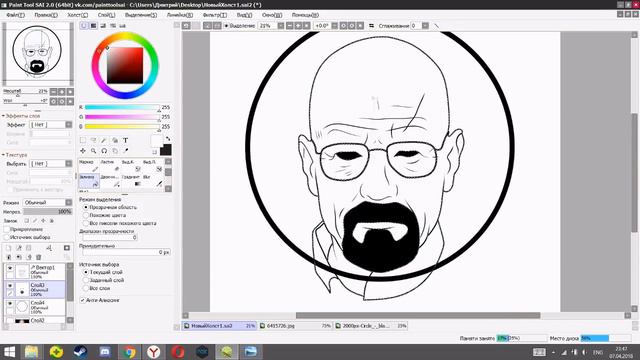
Task: Open Google Chrome from the taskbar
Action: pos(129,351)
